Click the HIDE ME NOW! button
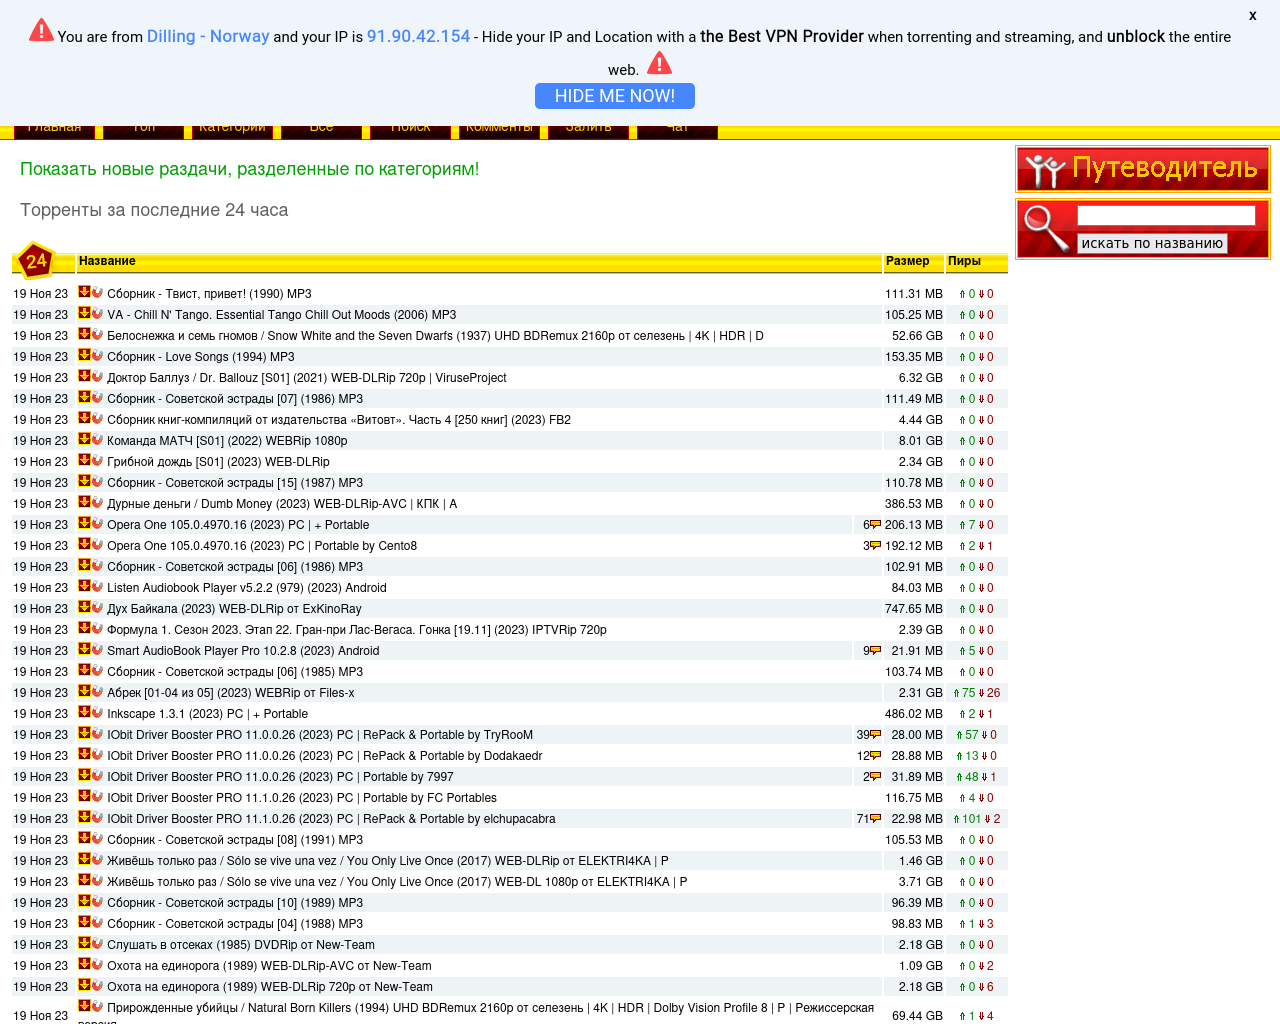 coord(615,96)
